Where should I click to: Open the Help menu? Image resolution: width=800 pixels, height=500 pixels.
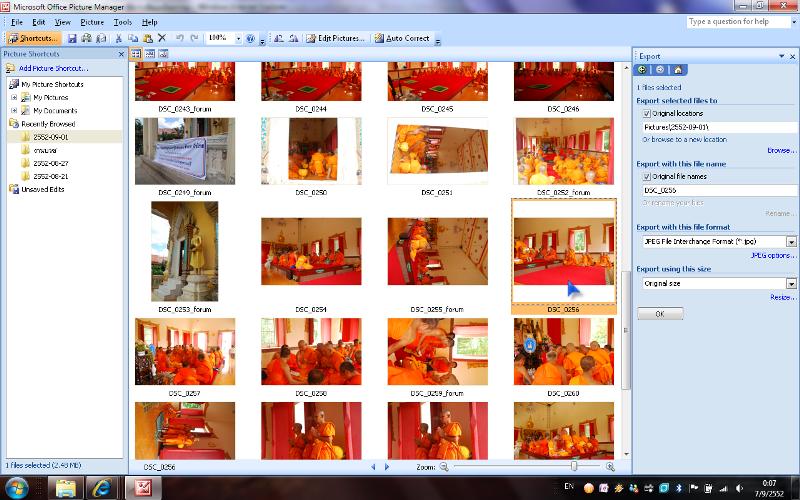coord(149,22)
